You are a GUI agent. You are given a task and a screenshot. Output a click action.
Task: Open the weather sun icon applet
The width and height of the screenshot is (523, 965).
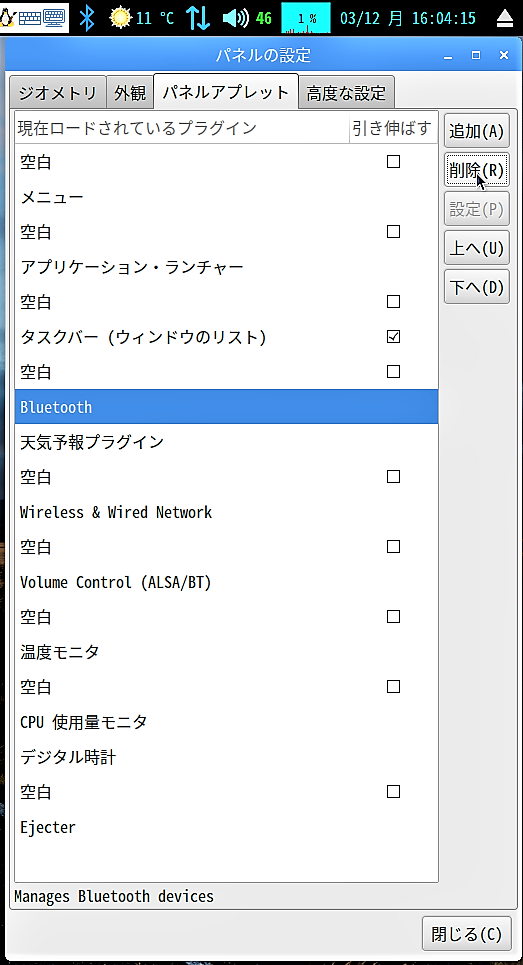click(121, 17)
